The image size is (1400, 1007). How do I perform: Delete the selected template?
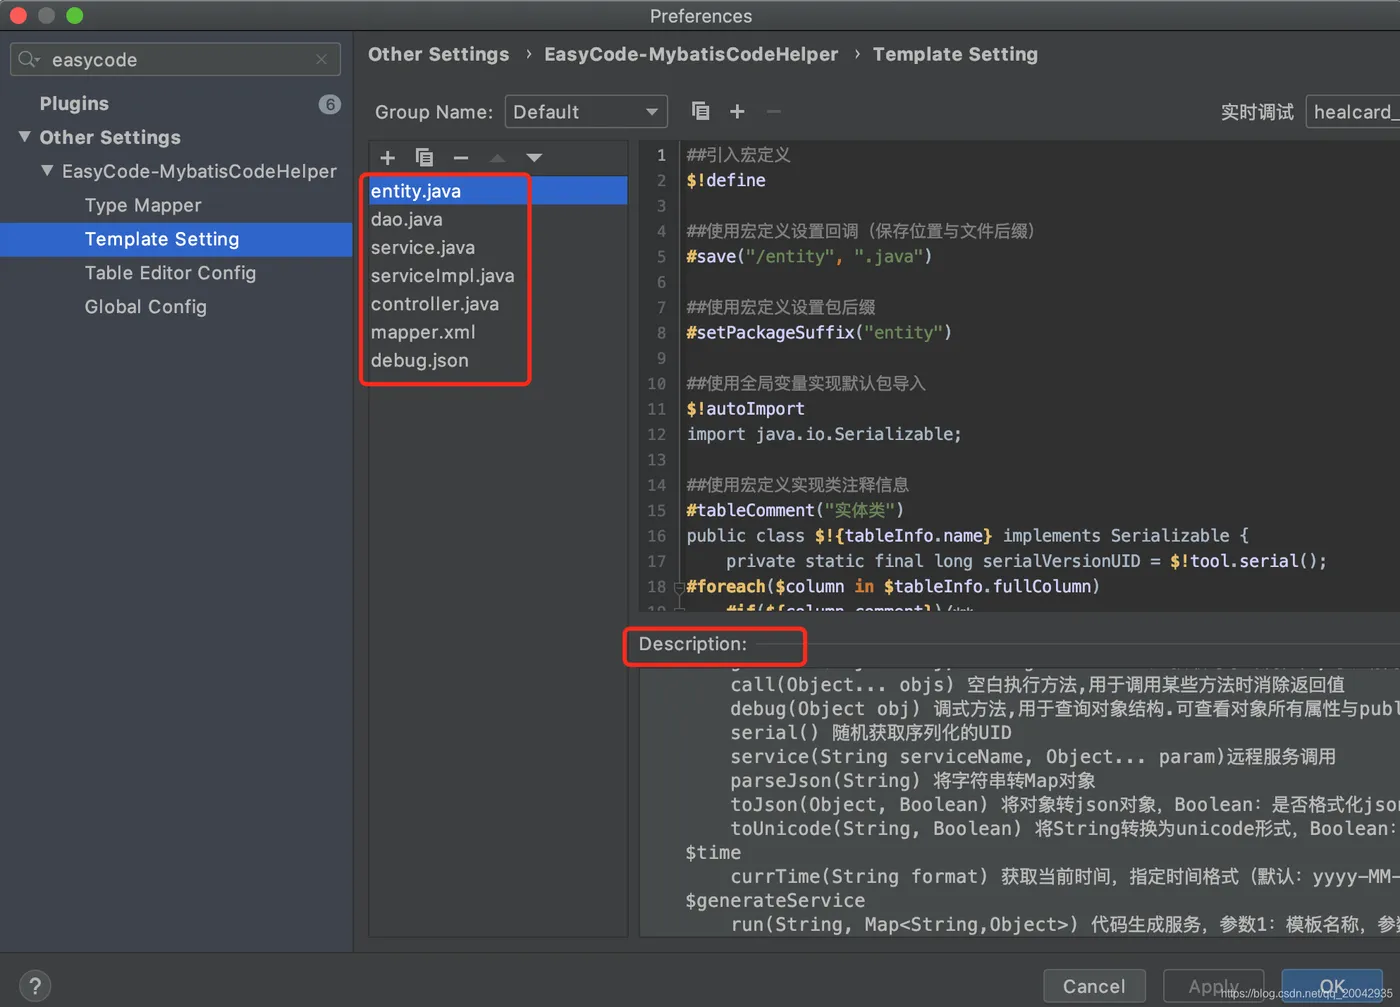(460, 157)
